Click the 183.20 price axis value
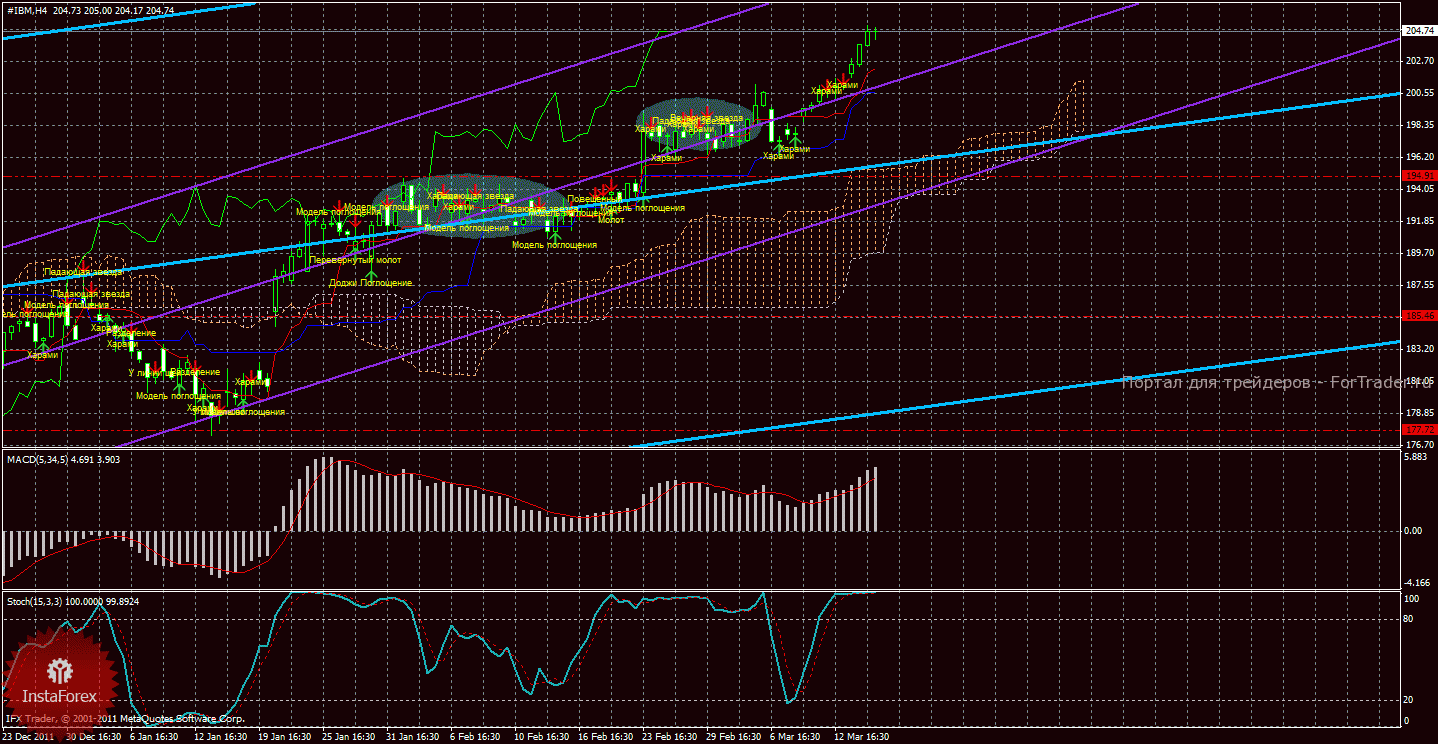This screenshot has width=1438, height=744. click(1419, 349)
